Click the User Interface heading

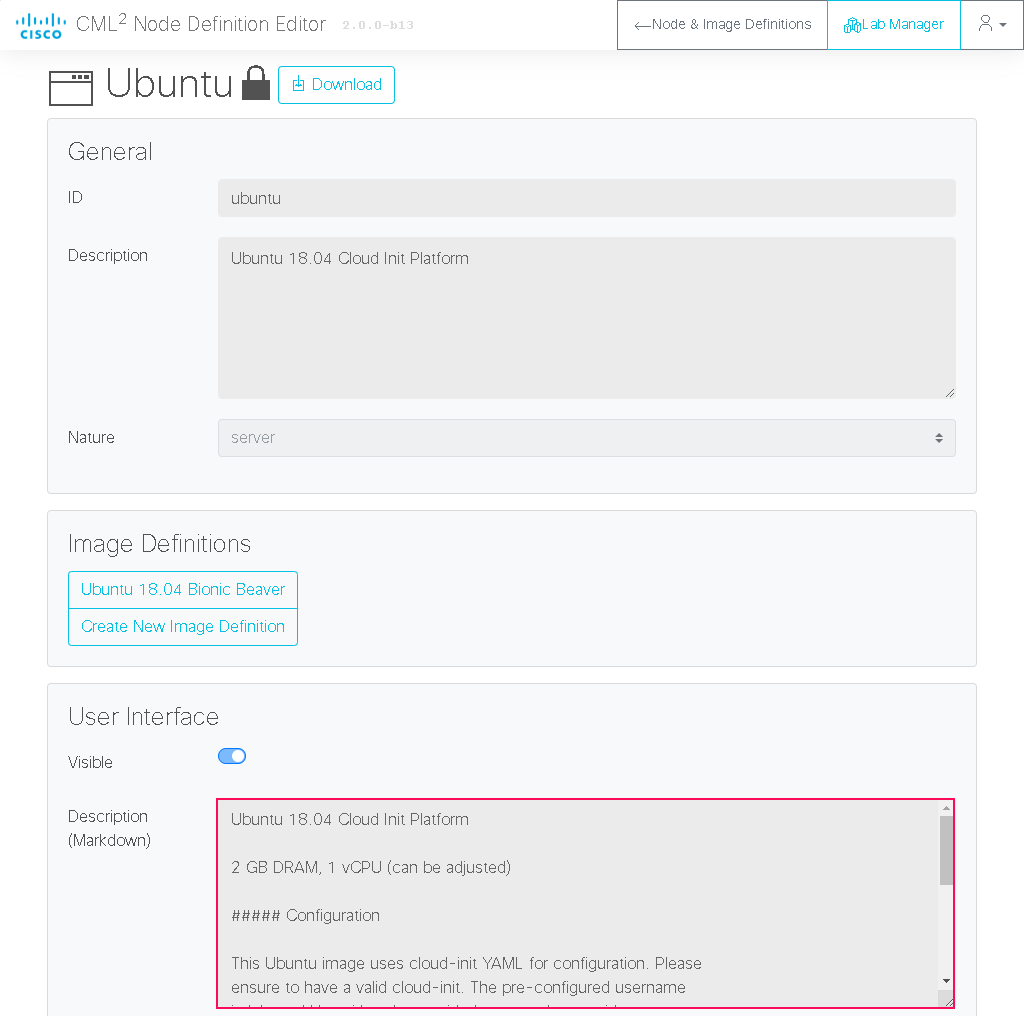[x=143, y=717]
